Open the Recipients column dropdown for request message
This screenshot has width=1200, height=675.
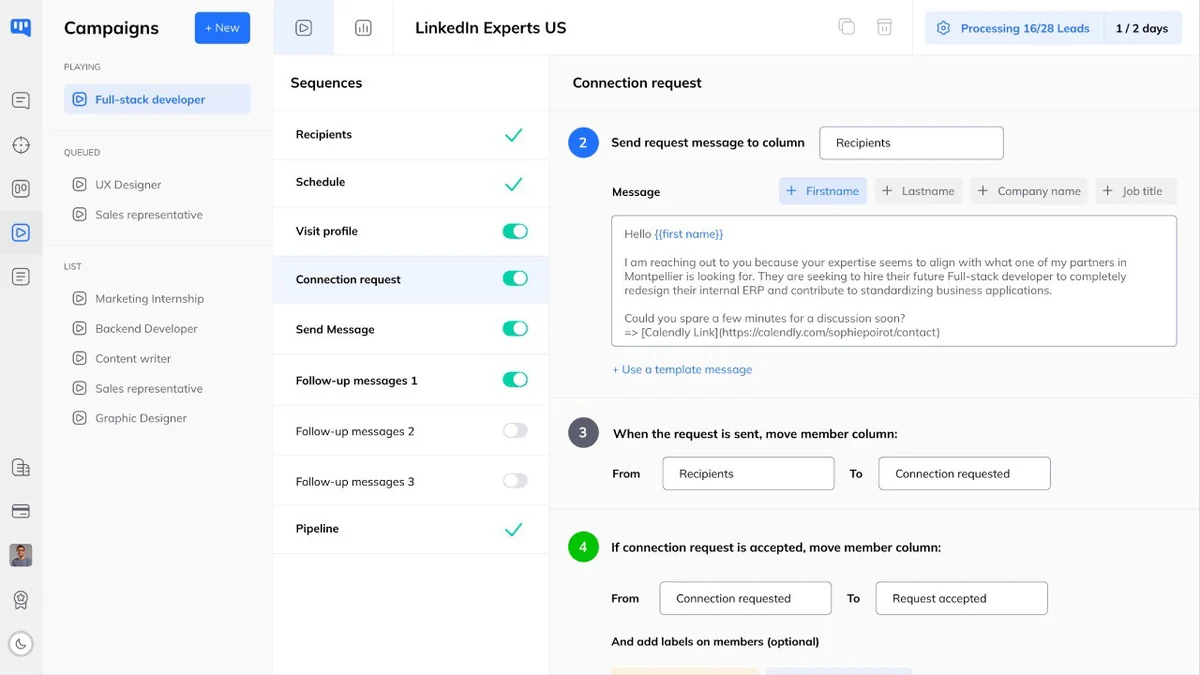pyautogui.click(x=911, y=143)
